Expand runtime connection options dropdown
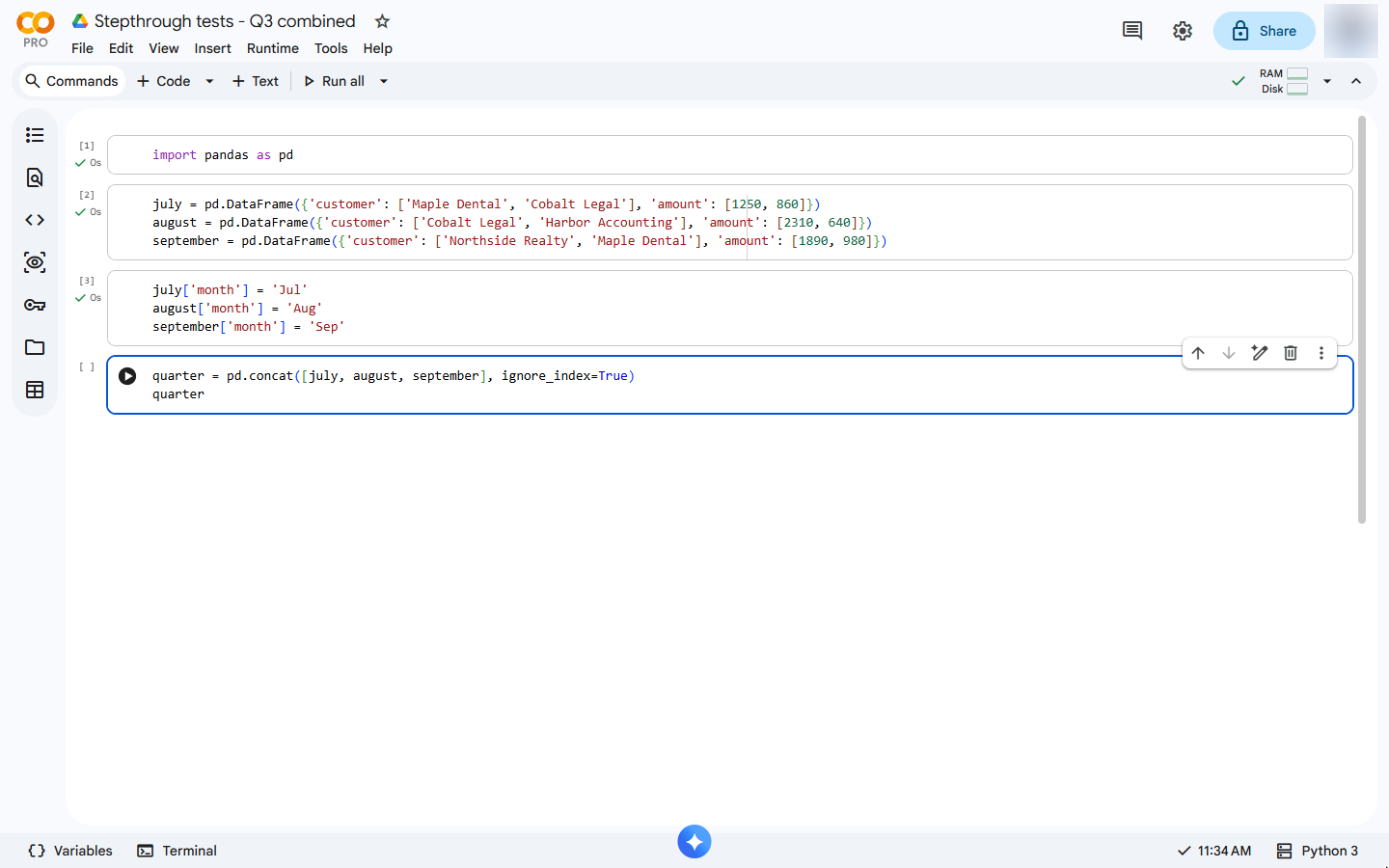 tap(1327, 81)
